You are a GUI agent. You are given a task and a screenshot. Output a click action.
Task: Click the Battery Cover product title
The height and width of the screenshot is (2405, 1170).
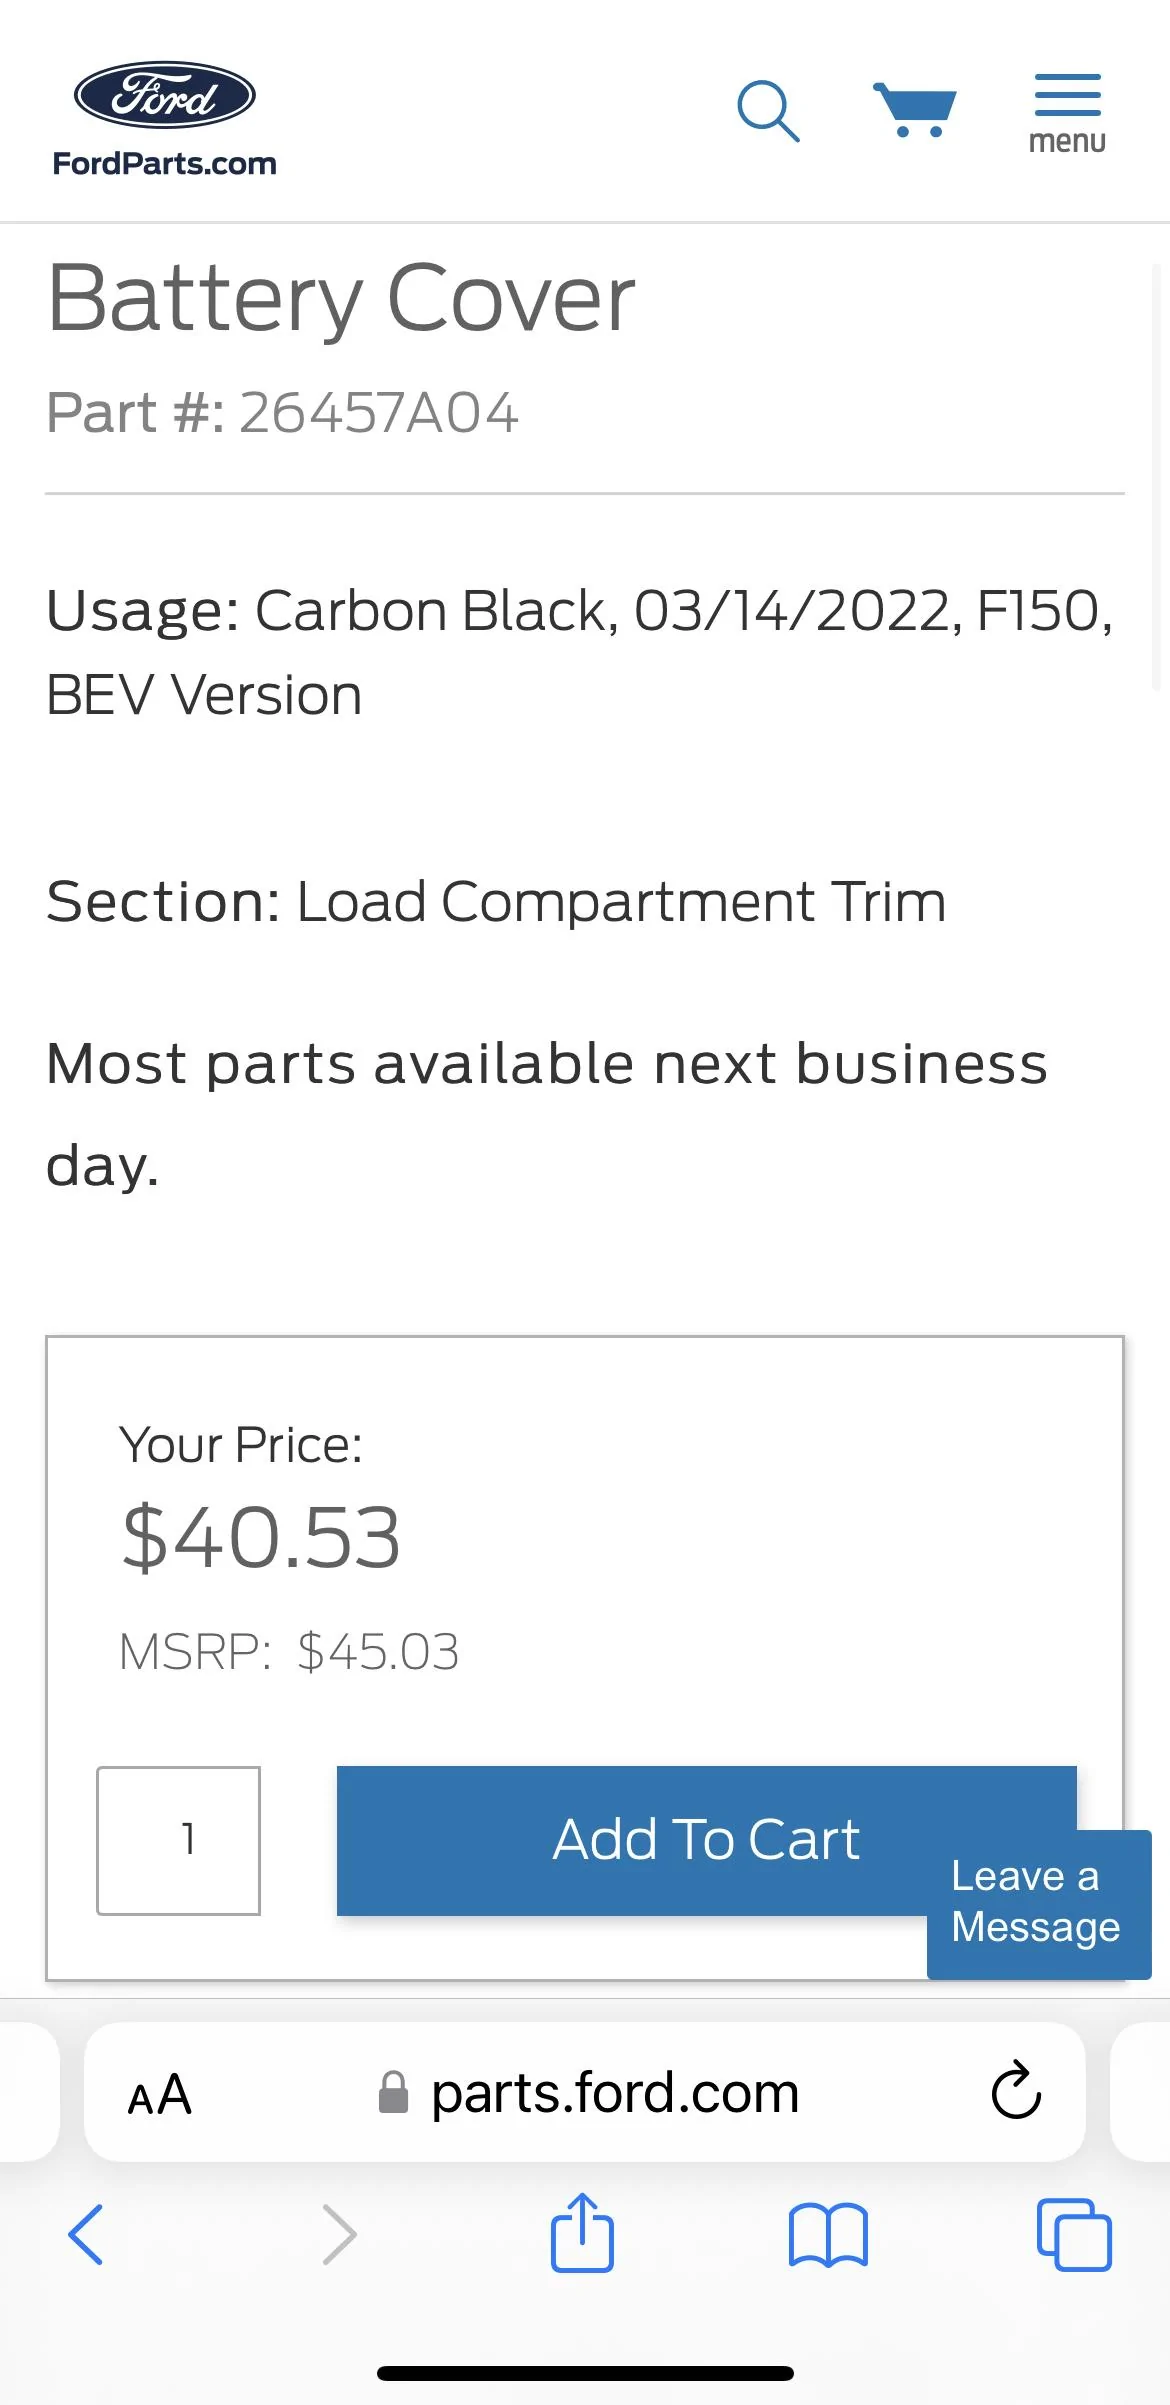coord(341,297)
